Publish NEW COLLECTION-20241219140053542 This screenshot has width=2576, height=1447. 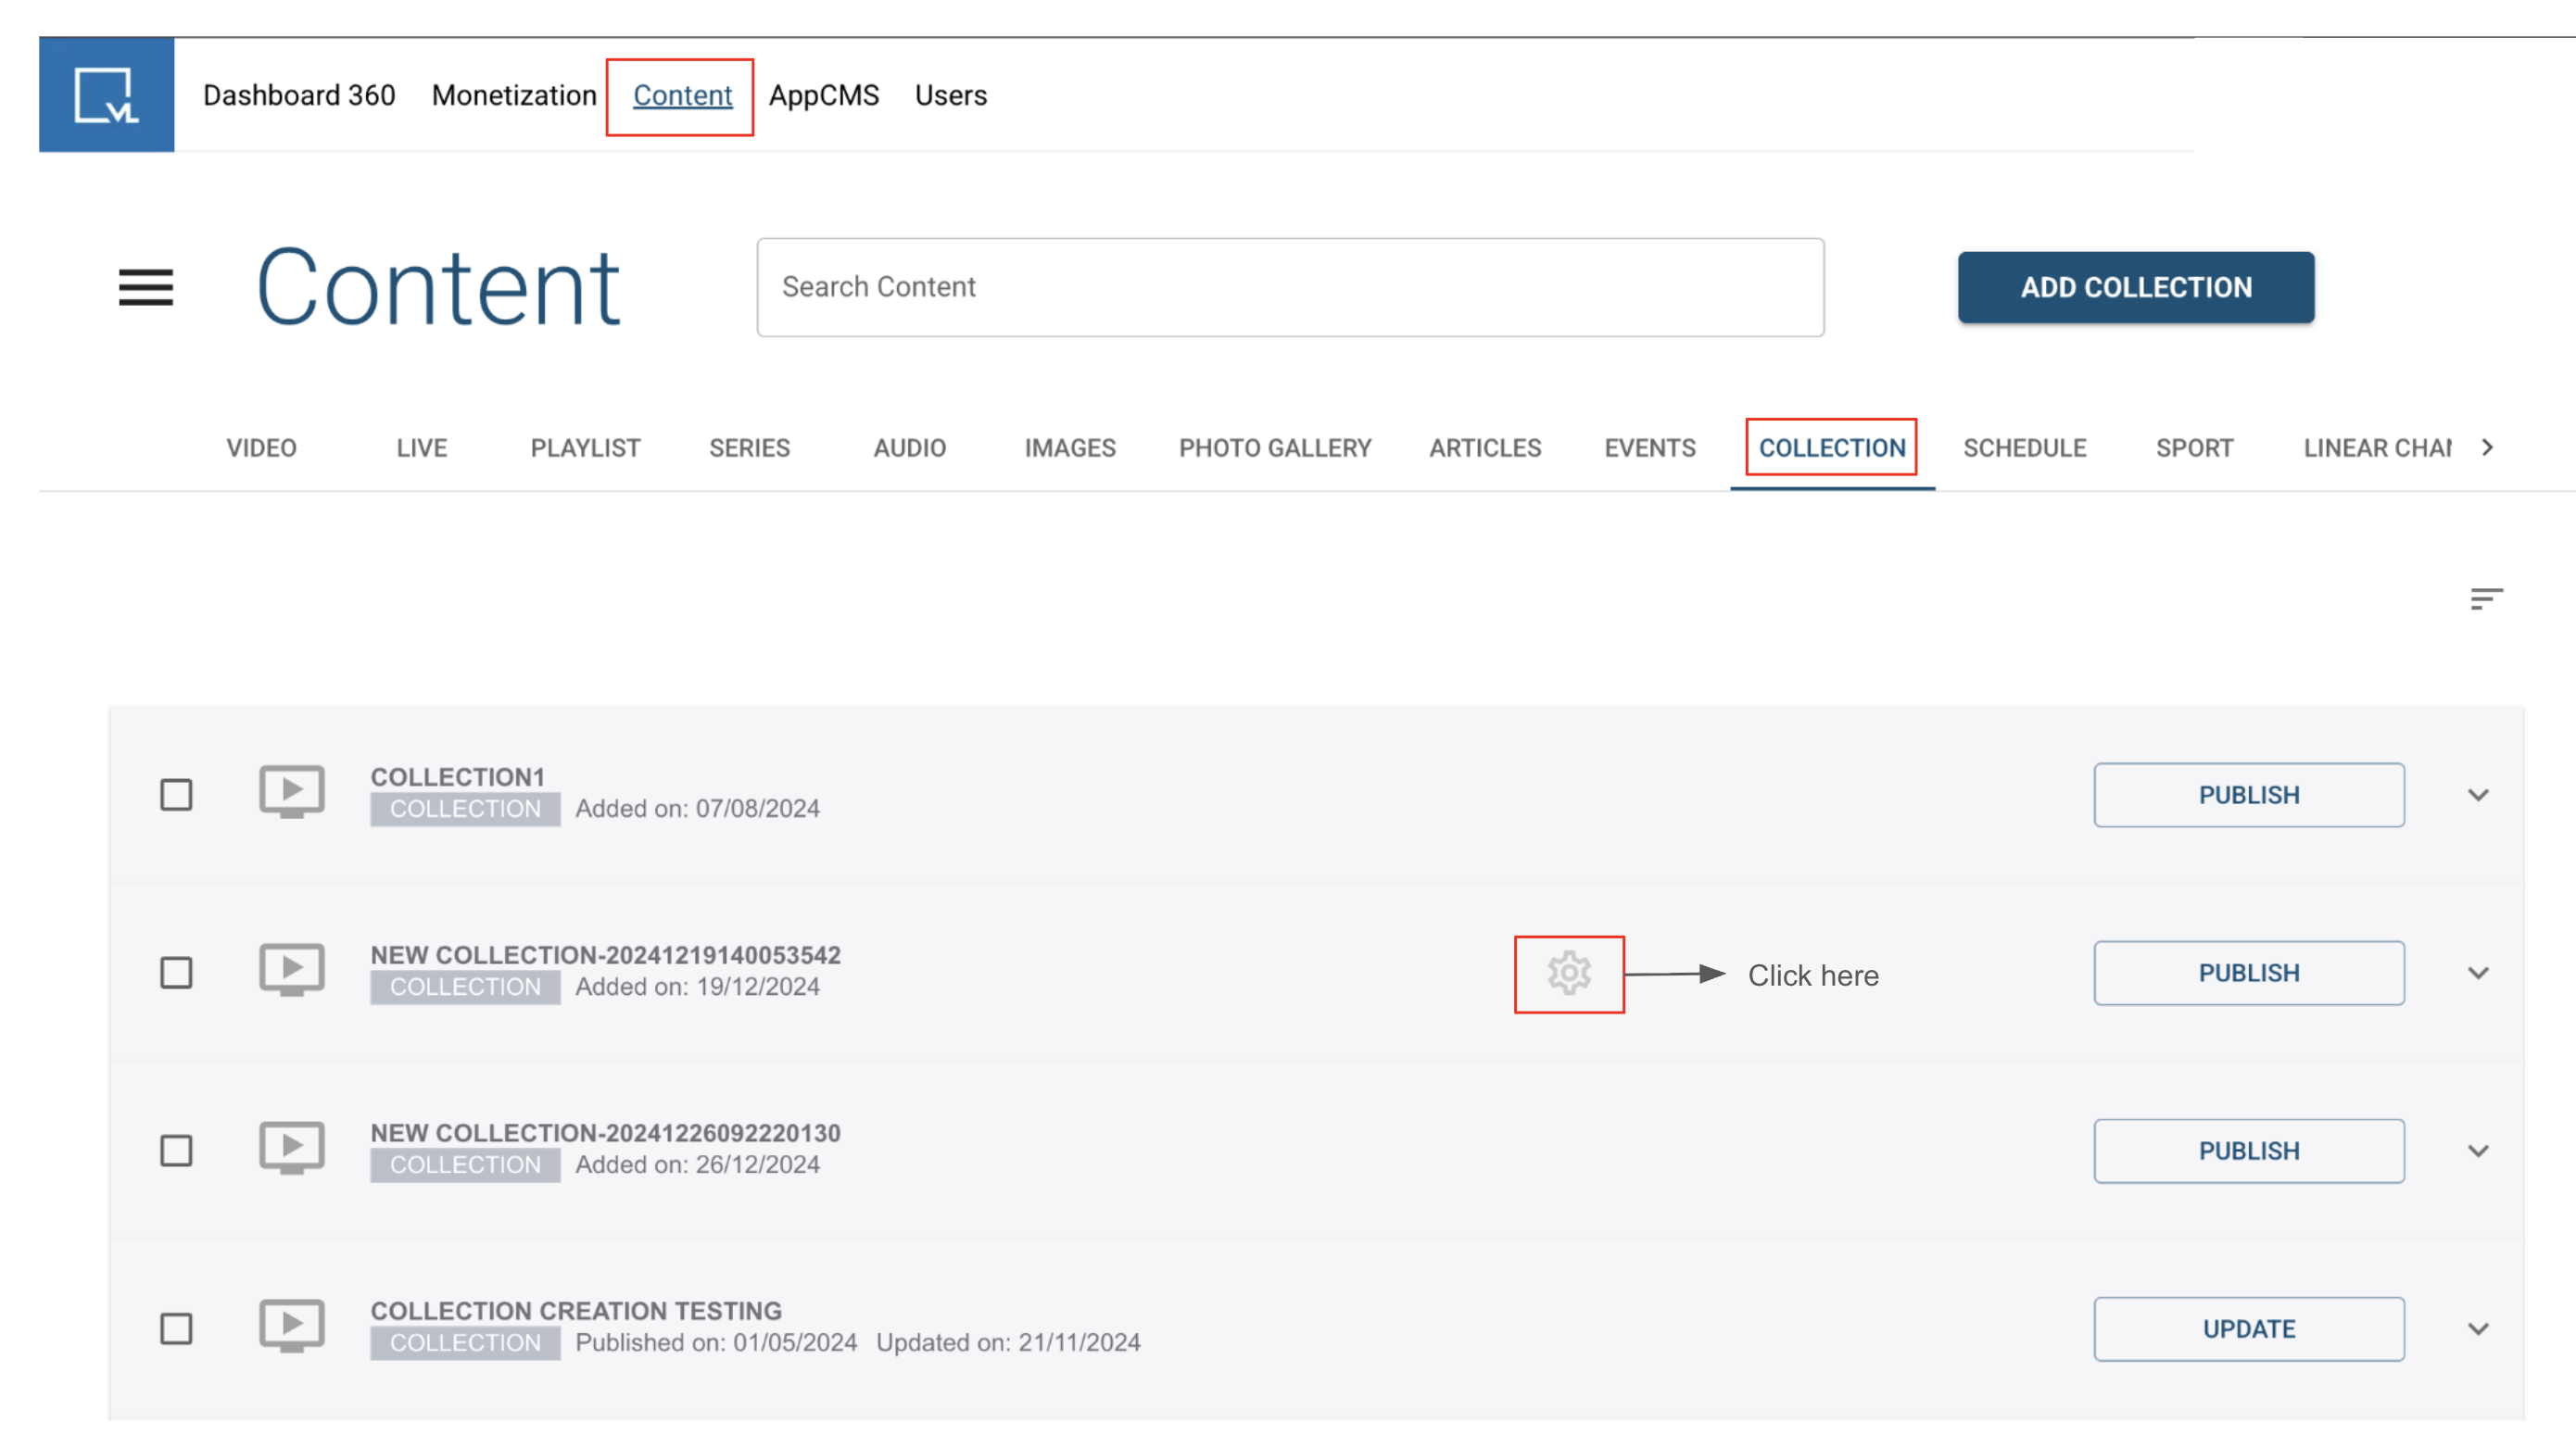click(2249, 973)
